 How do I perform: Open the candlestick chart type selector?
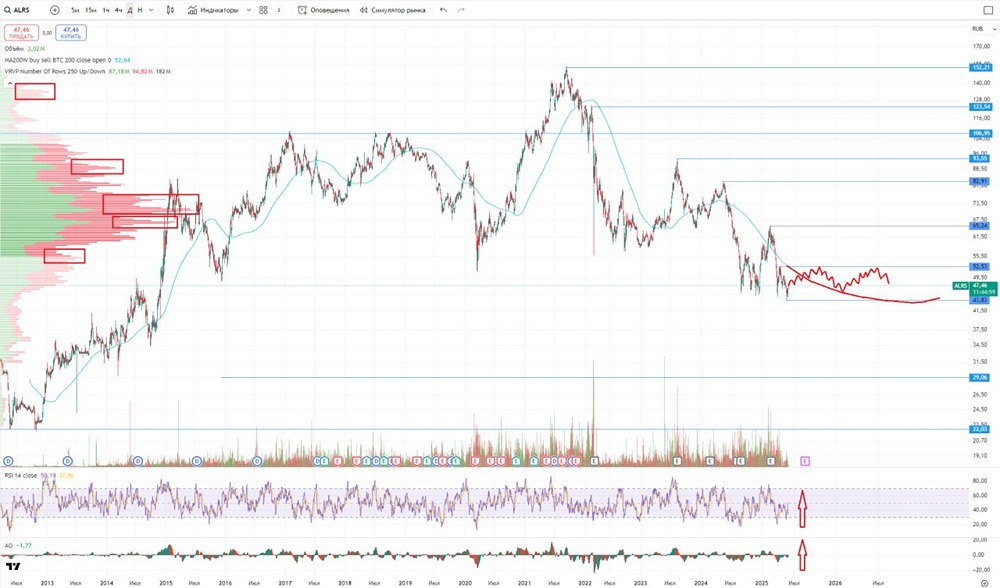click(170, 10)
